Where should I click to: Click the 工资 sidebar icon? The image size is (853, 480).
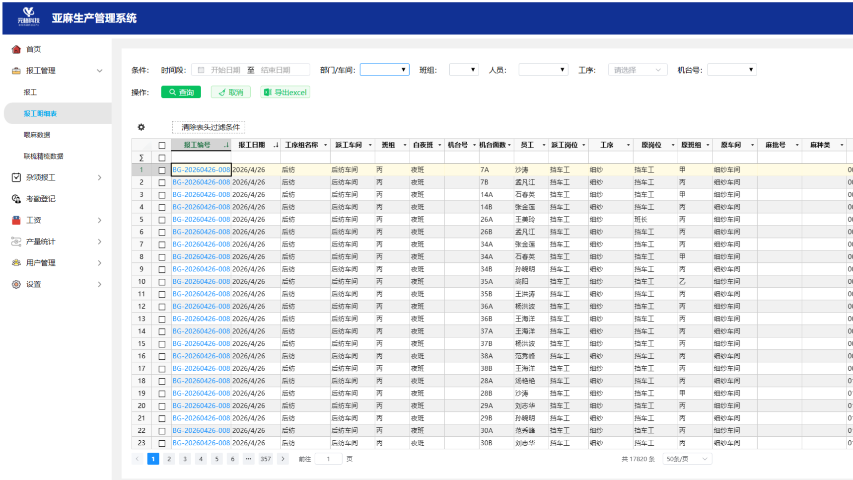pos(16,220)
